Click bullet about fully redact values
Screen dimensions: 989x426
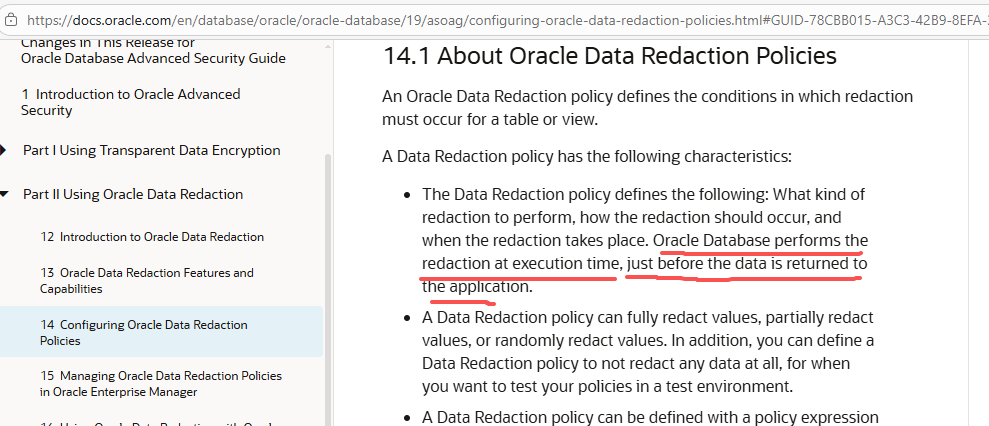(647, 351)
